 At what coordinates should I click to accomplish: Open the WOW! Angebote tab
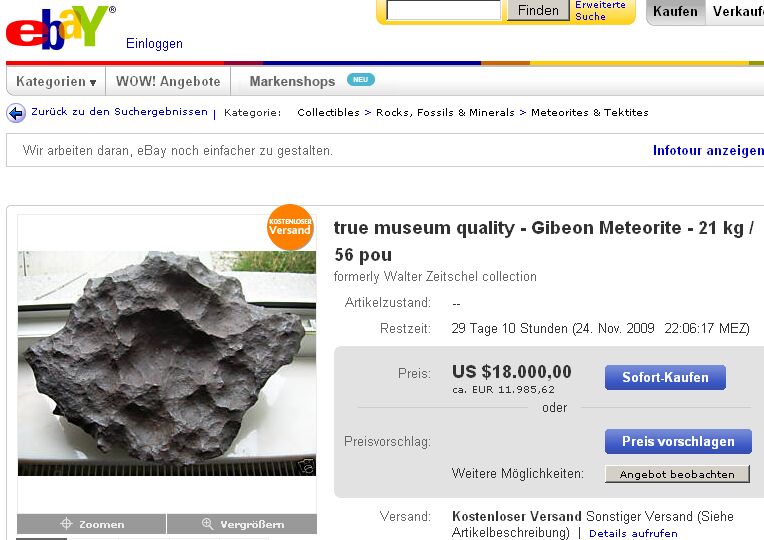tap(168, 82)
